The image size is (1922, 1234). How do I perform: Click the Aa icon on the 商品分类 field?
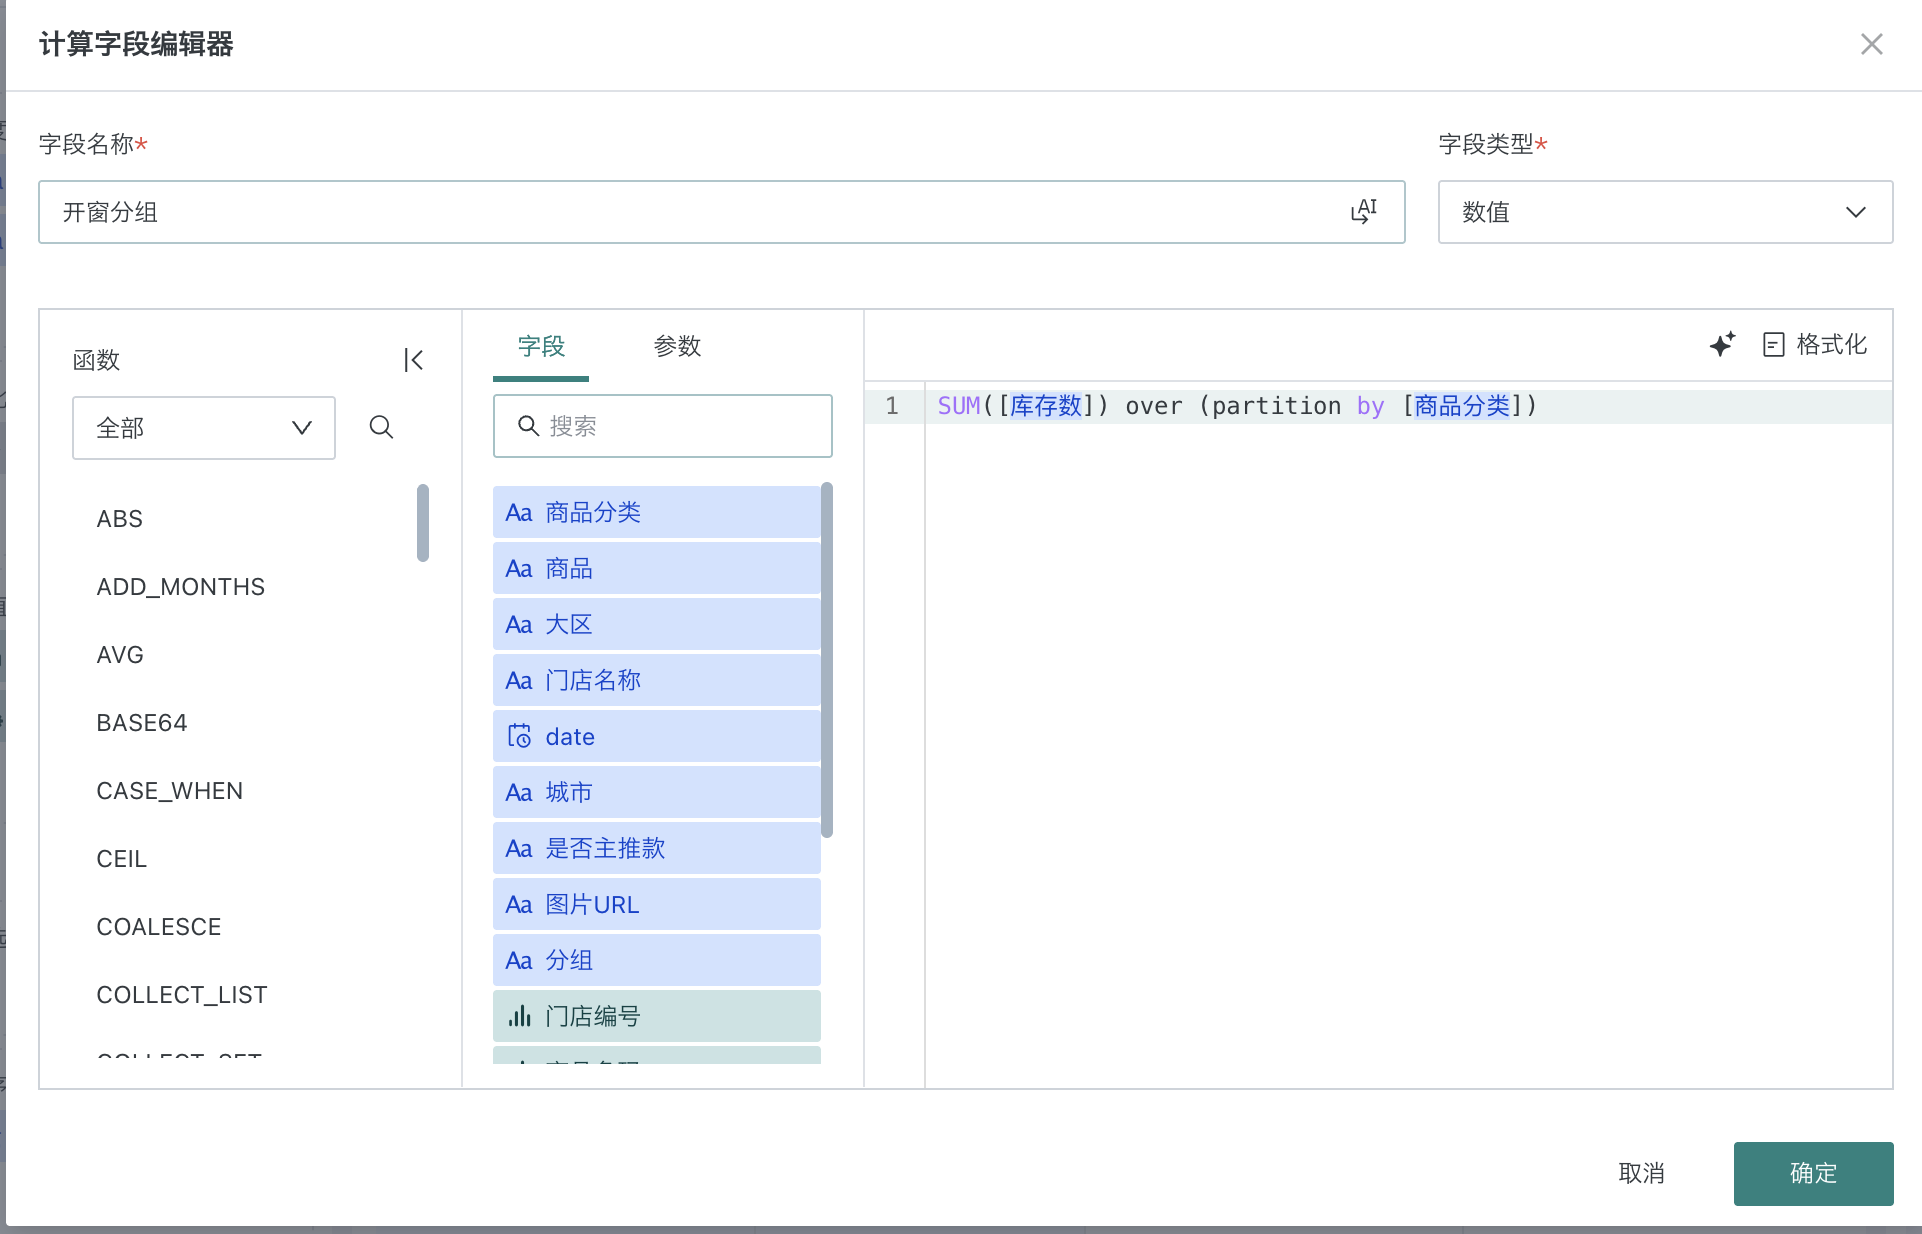point(518,512)
